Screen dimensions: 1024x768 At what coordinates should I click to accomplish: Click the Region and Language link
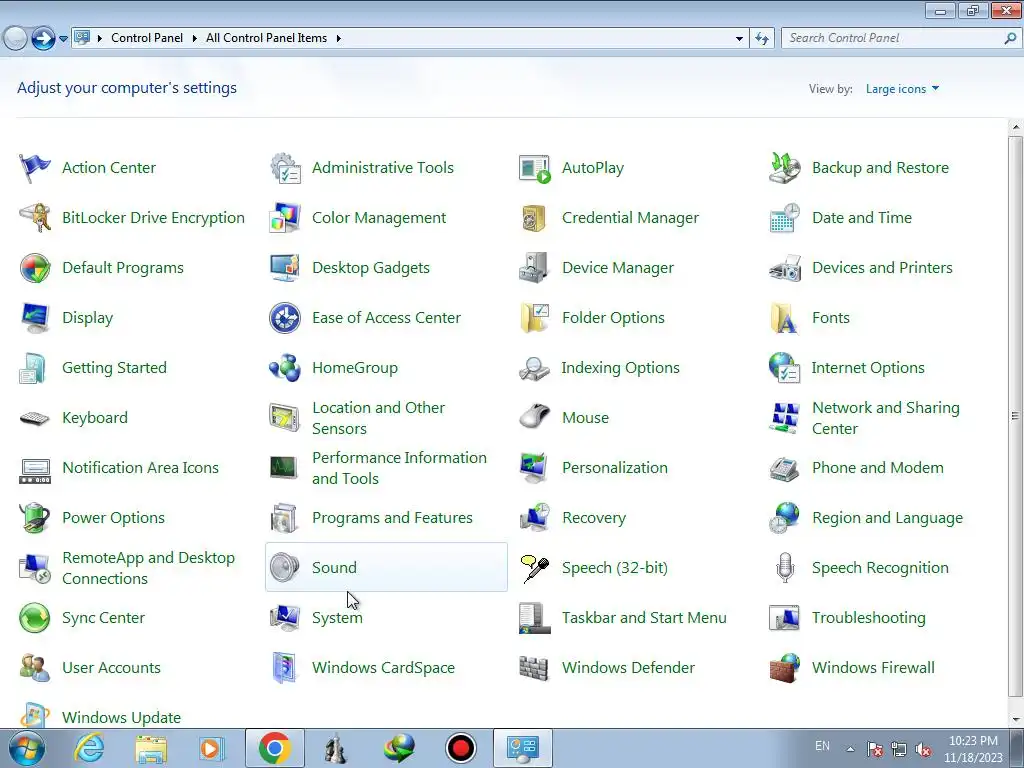pos(887,518)
